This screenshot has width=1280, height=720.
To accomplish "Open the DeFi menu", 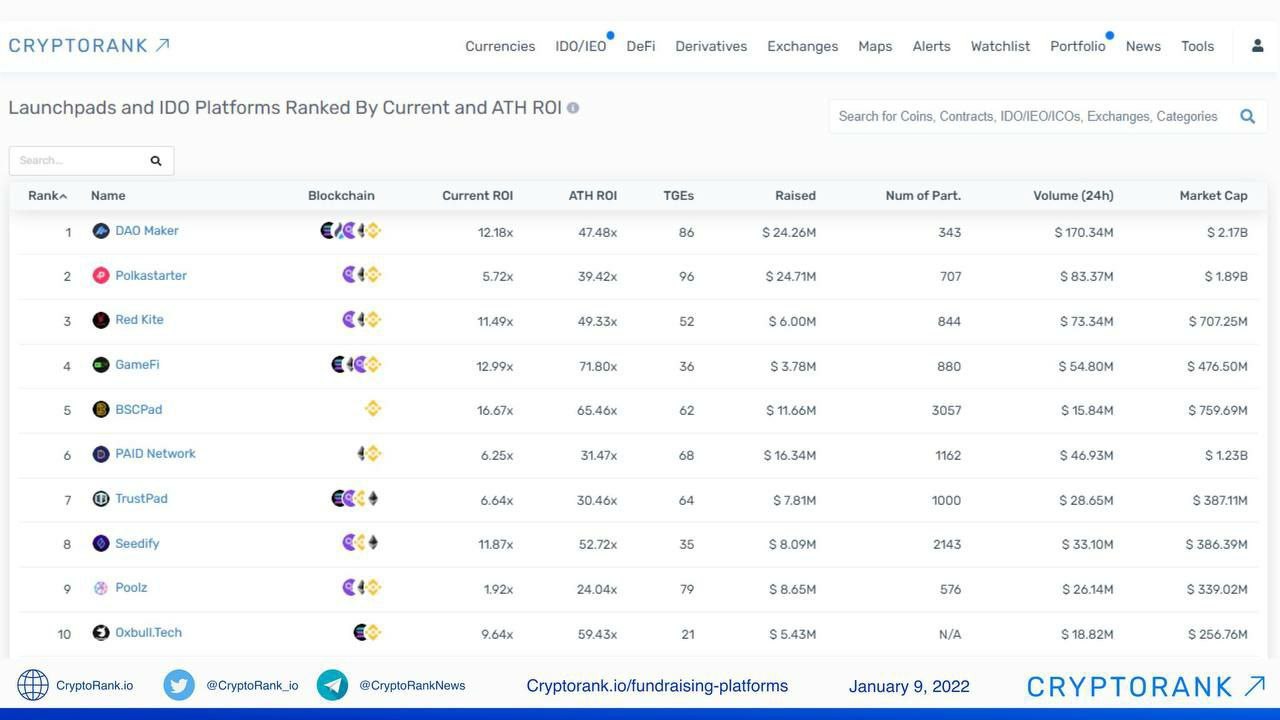I will pos(641,46).
